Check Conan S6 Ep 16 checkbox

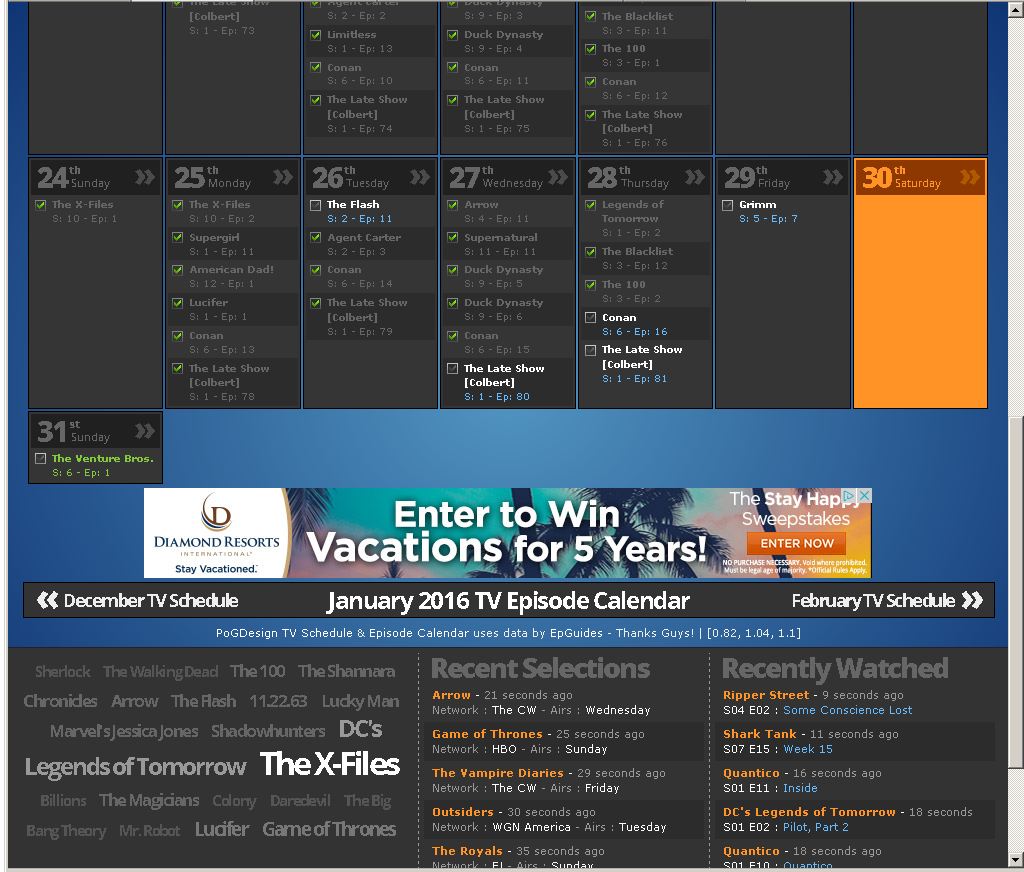590,317
